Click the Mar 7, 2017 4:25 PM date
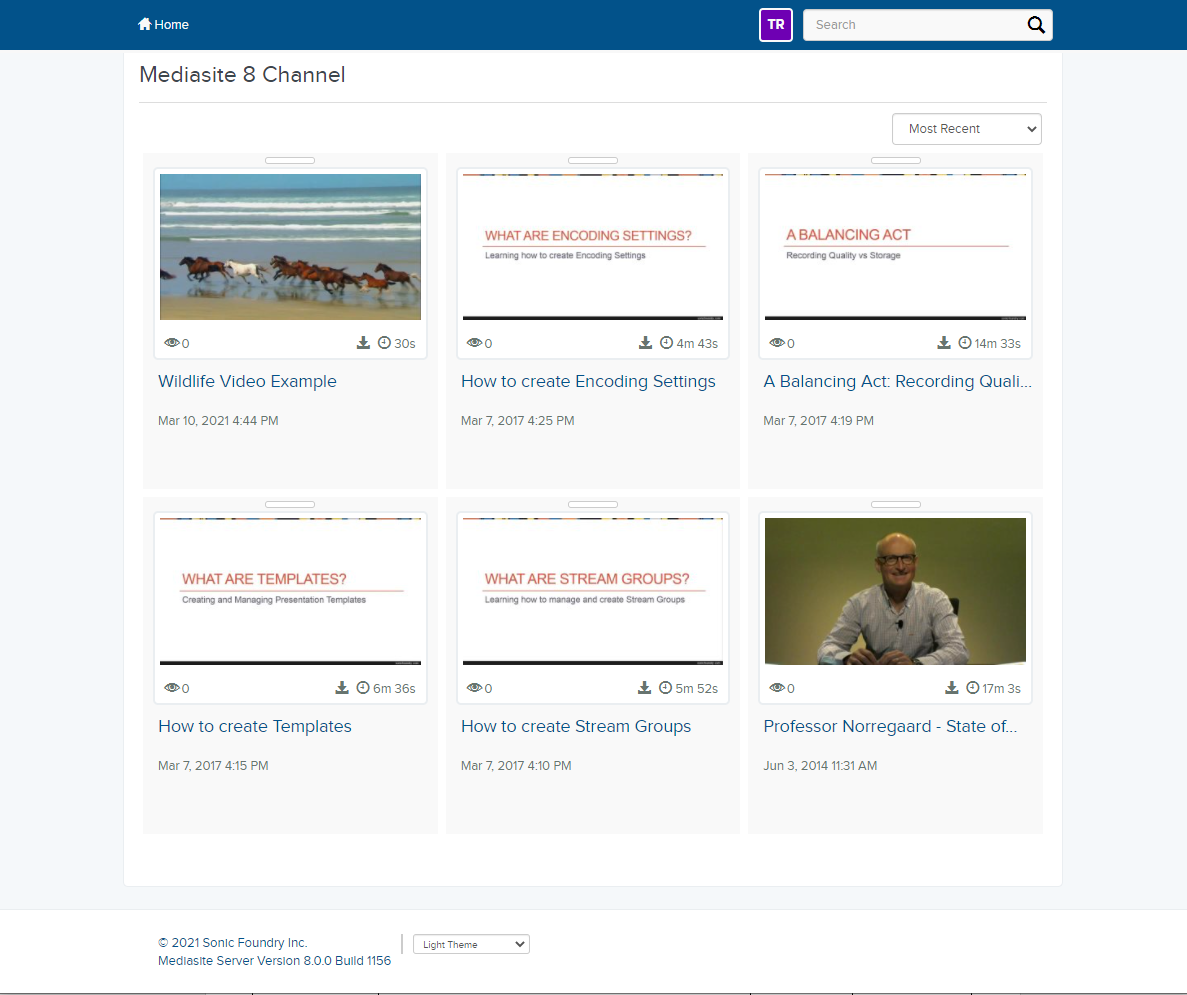This screenshot has height=995, width=1187. tap(518, 420)
